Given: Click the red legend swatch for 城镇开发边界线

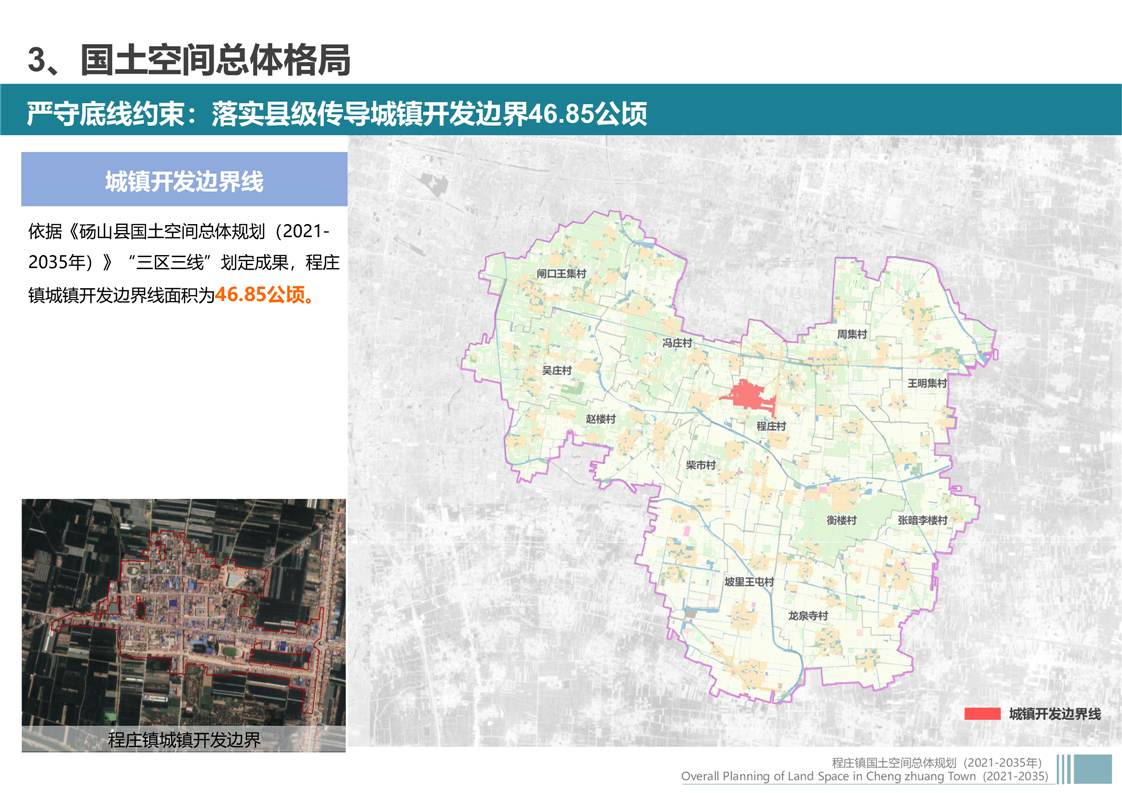Looking at the screenshot, I should (x=981, y=714).
